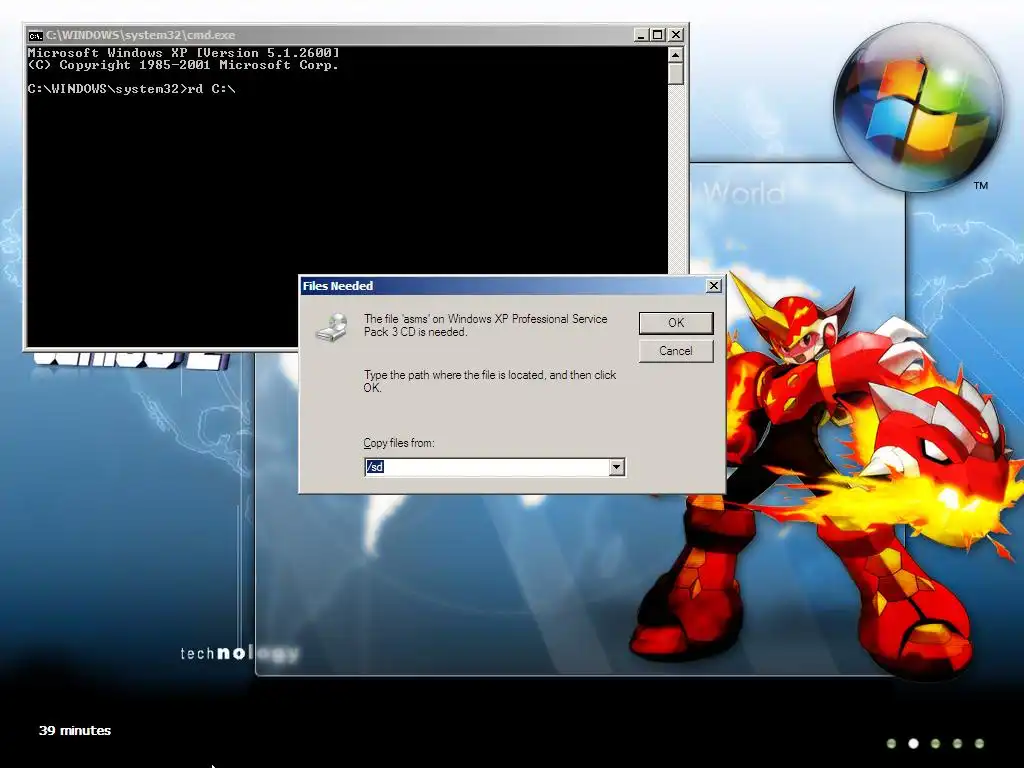Click the Windows logo orb
The width and height of the screenshot is (1024, 768).
click(x=919, y=108)
